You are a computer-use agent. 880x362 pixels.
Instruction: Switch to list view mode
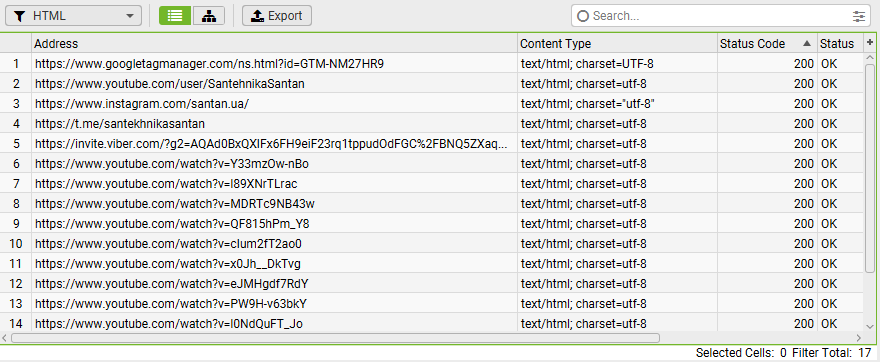pyautogui.click(x=175, y=16)
